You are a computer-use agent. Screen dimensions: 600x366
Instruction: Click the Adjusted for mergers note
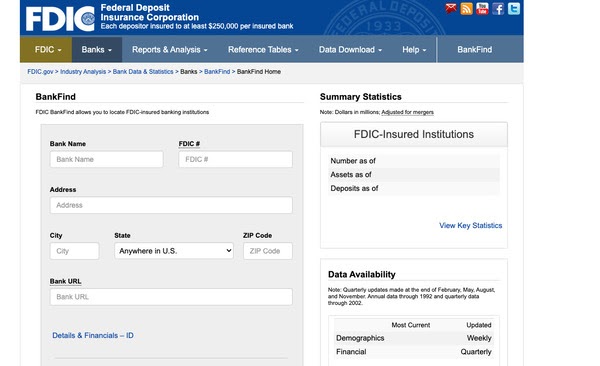[x=408, y=112]
